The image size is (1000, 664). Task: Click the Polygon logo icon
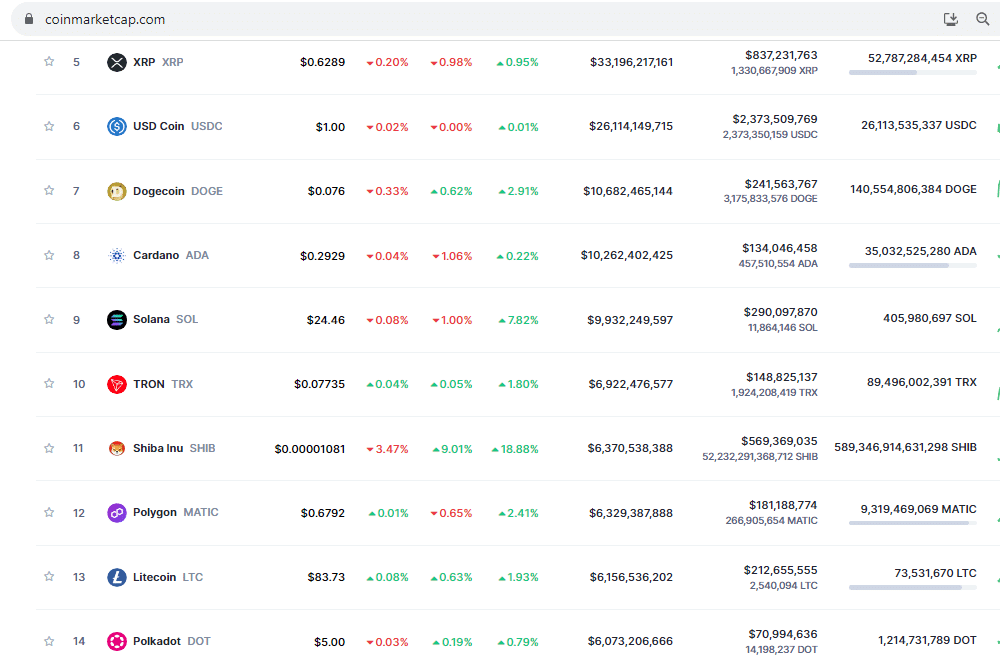[117, 513]
